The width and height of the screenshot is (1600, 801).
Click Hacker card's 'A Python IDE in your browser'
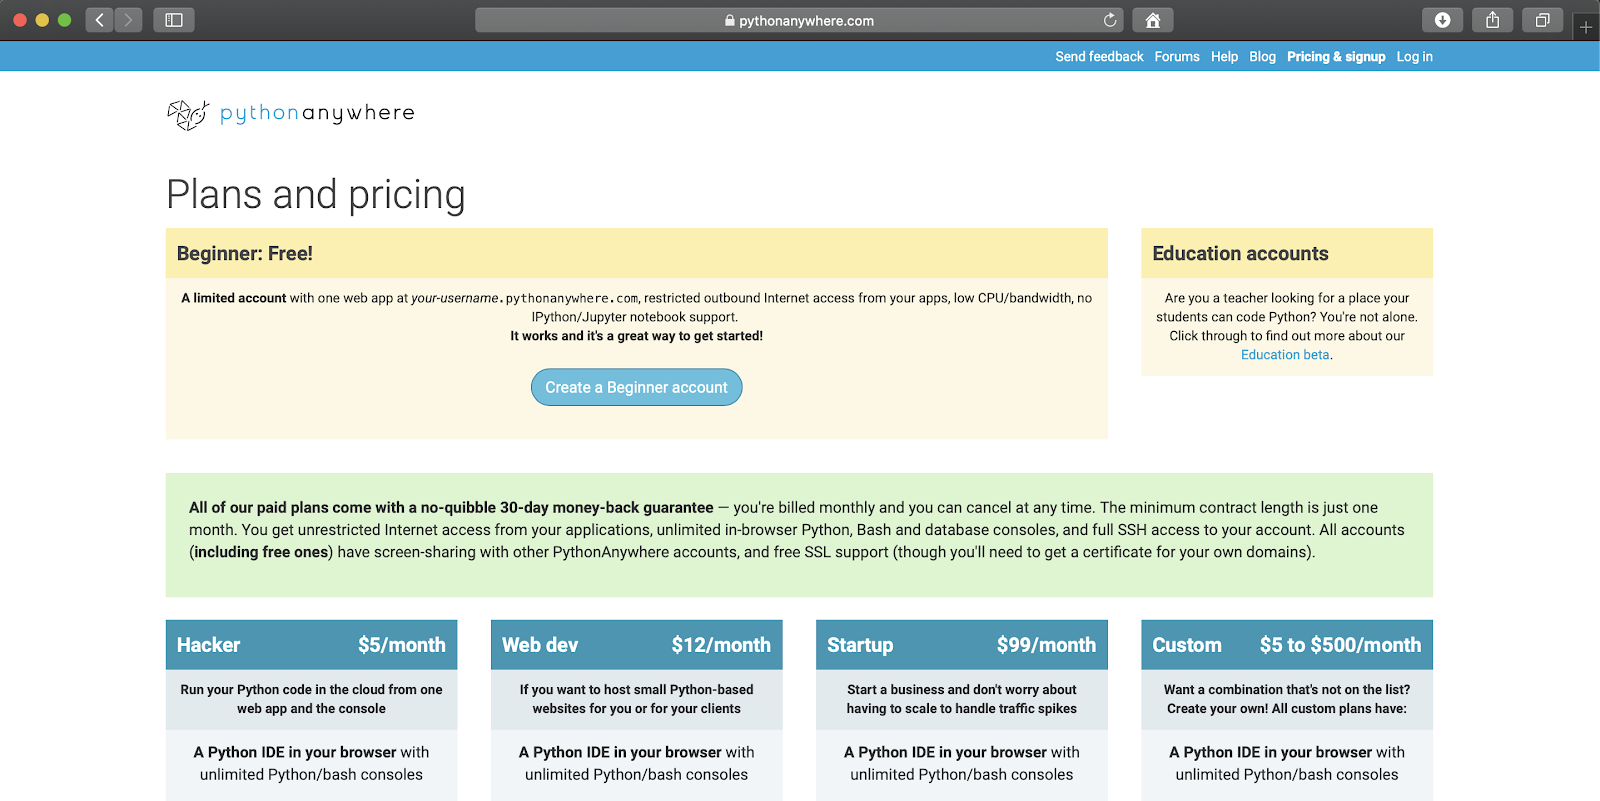(295, 752)
